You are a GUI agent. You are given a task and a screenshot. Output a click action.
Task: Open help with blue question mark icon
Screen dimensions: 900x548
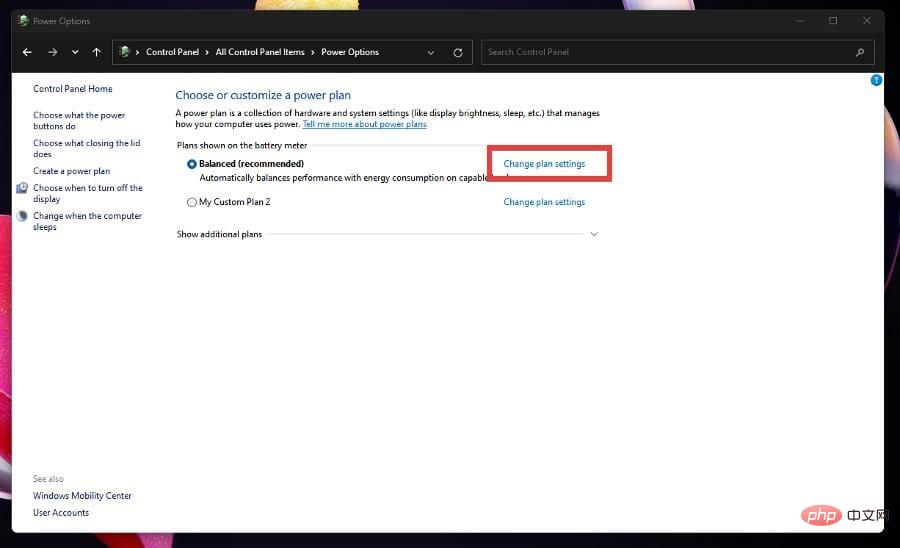(876, 80)
